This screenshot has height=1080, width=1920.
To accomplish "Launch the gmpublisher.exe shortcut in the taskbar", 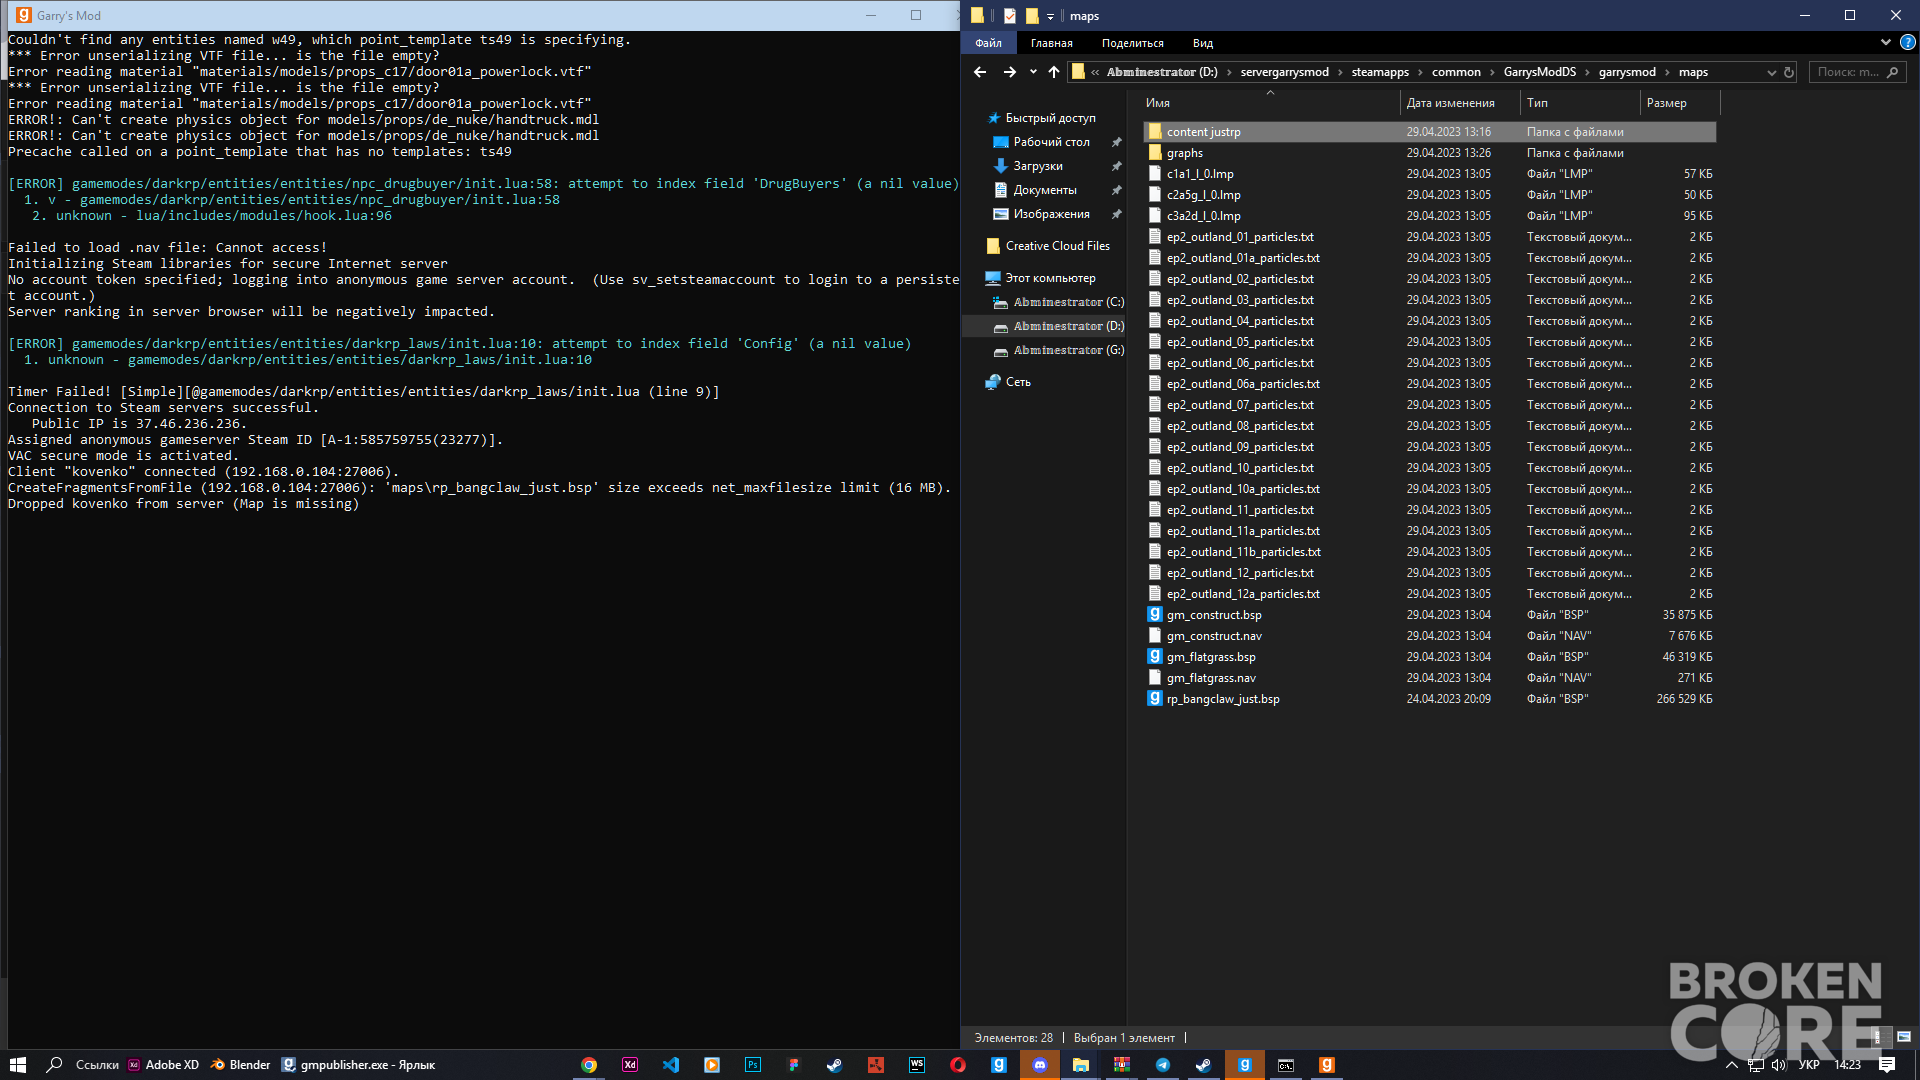I will point(358,1065).
